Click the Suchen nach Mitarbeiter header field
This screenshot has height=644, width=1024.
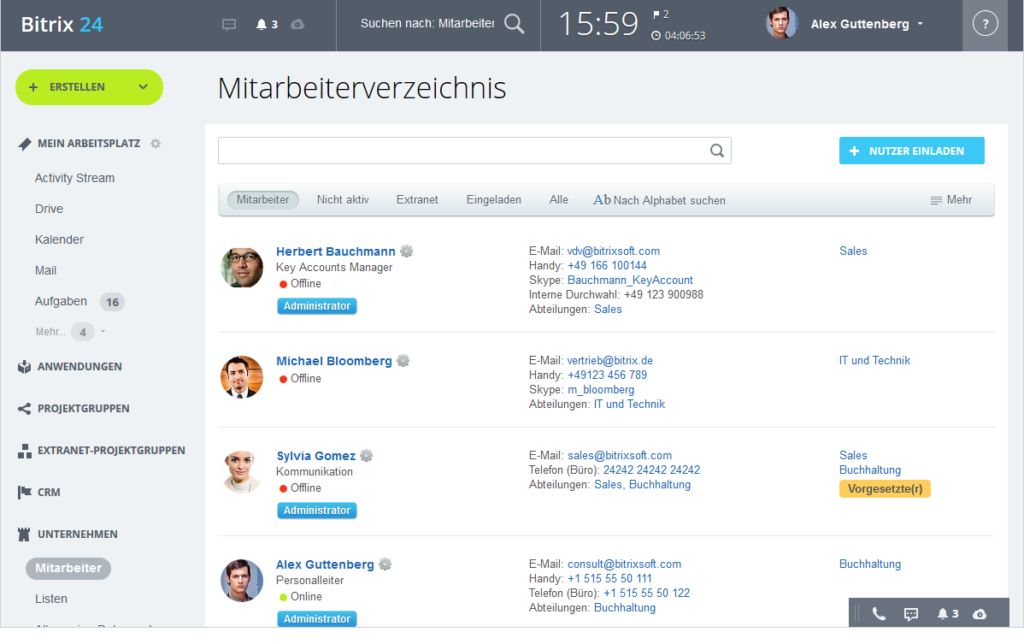[427, 24]
